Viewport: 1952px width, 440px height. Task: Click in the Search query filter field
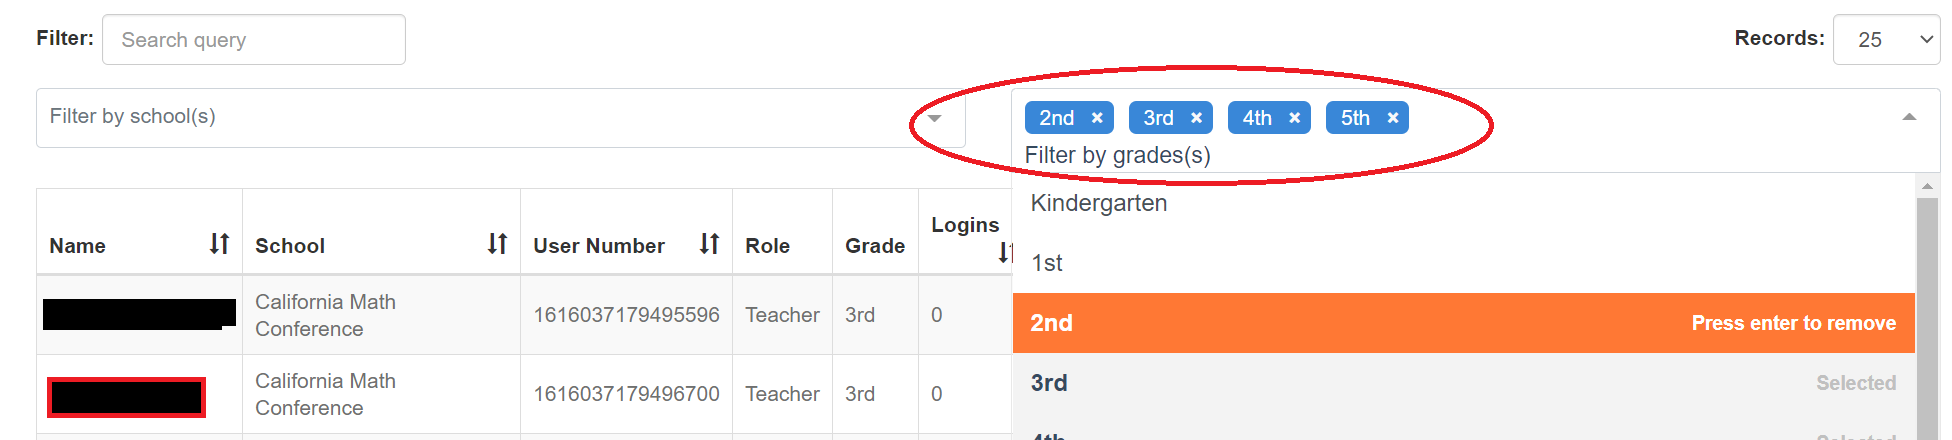(x=254, y=40)
